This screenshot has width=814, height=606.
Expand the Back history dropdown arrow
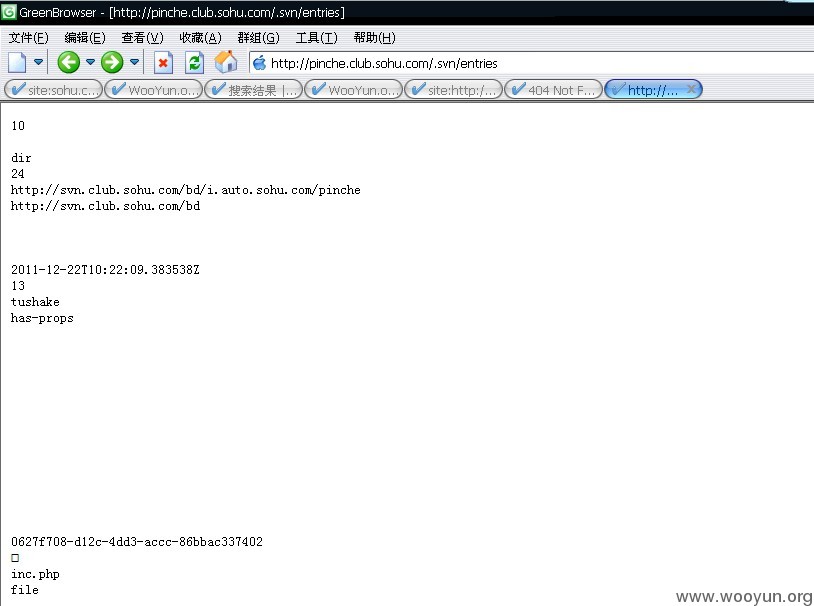(x=90, y=62)
